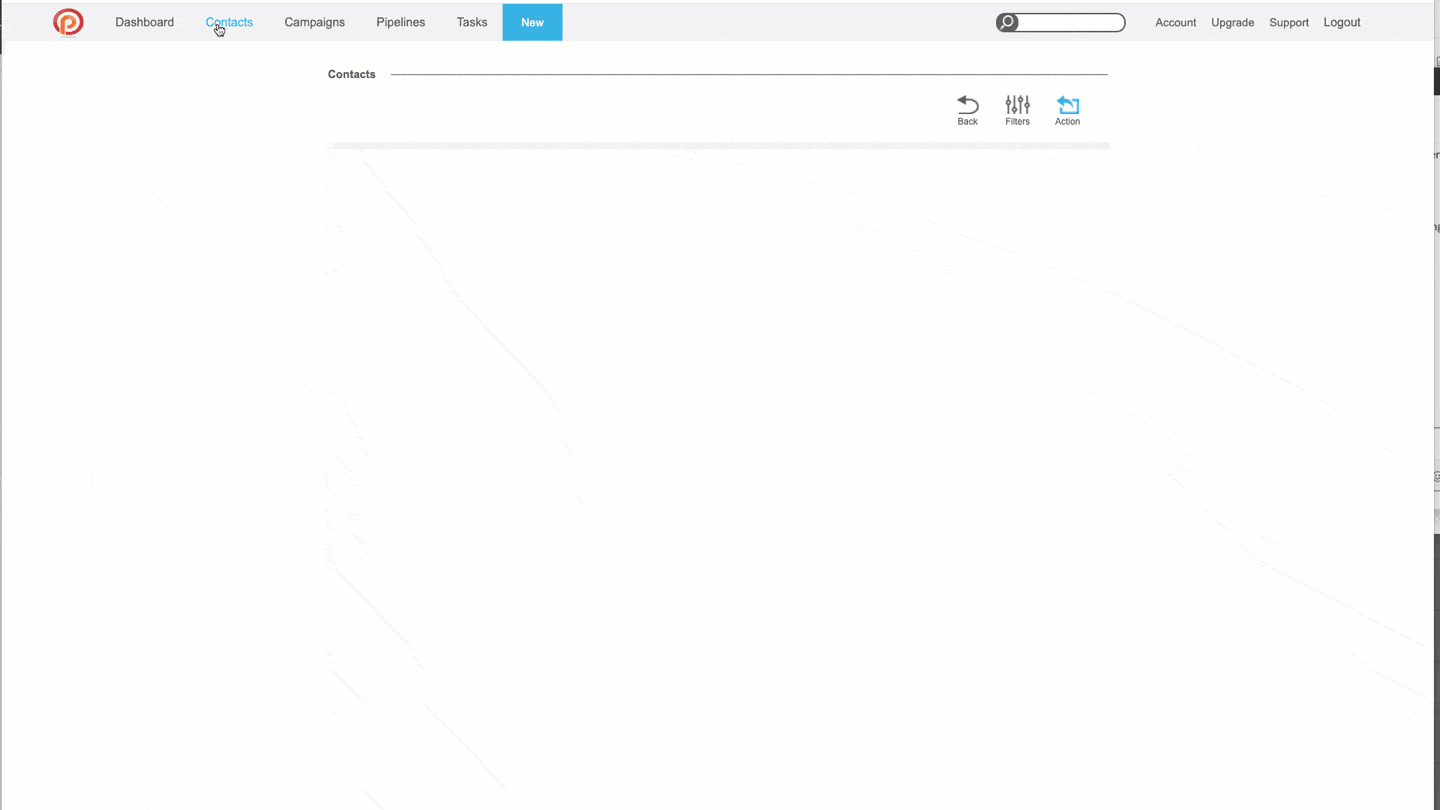Switch to the Tasks page
This screenshot has height=810, width=1440.
coord(472,22)
